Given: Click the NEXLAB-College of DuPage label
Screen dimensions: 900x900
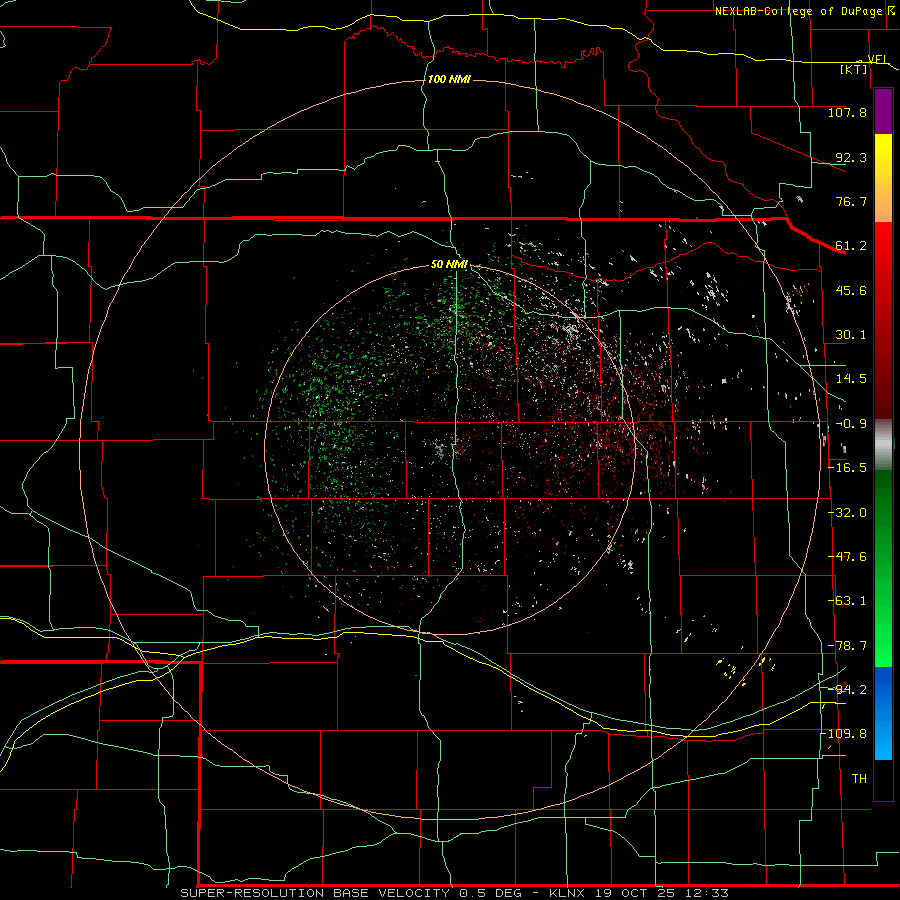Looking at the screenshot, I should click(x=798, y=11).
